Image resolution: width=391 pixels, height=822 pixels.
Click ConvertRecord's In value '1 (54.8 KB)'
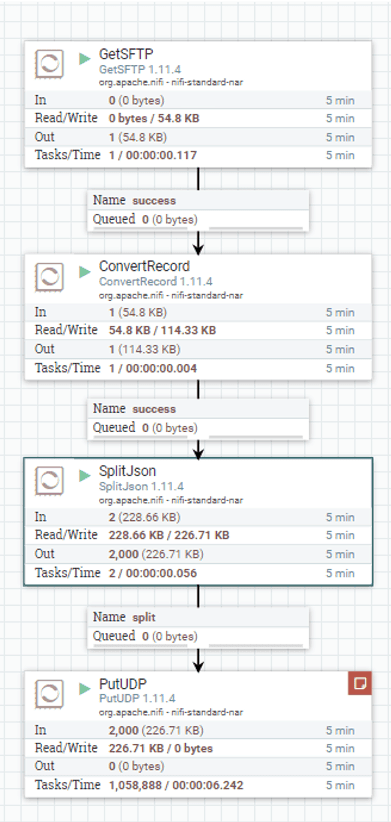pos(138,312)
